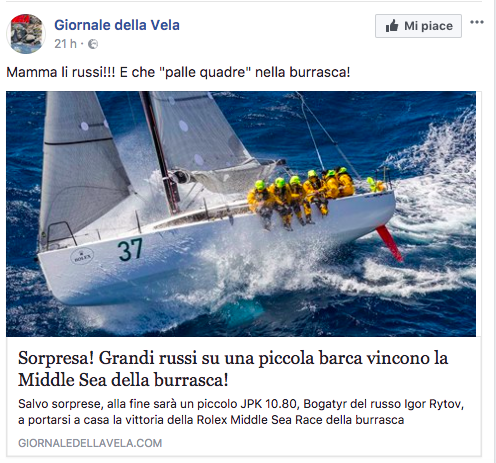This screenshot has height=463, width=496.
Task: Click the number 37 on the boat hull
Action: (130, 249)
